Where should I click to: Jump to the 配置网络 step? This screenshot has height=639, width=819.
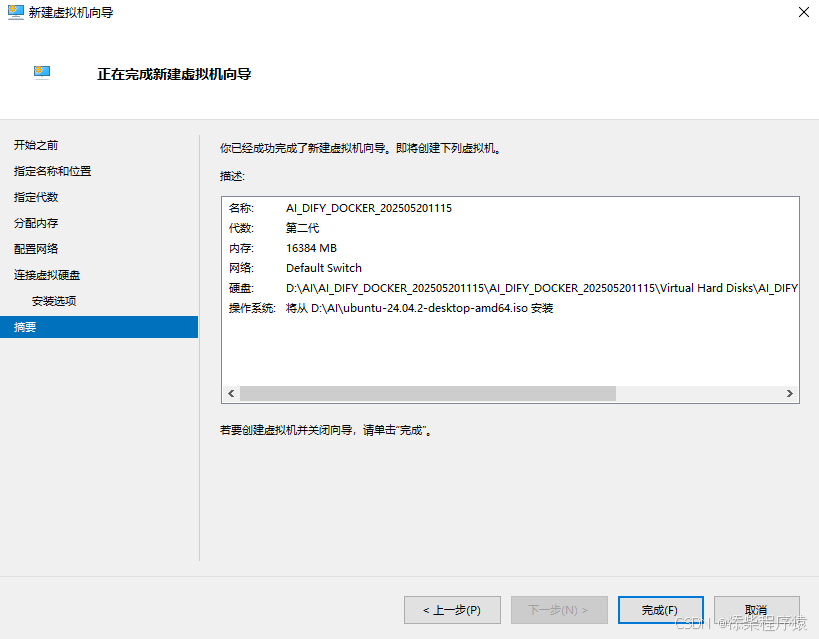pyautogui.click(x=36, y=249)
